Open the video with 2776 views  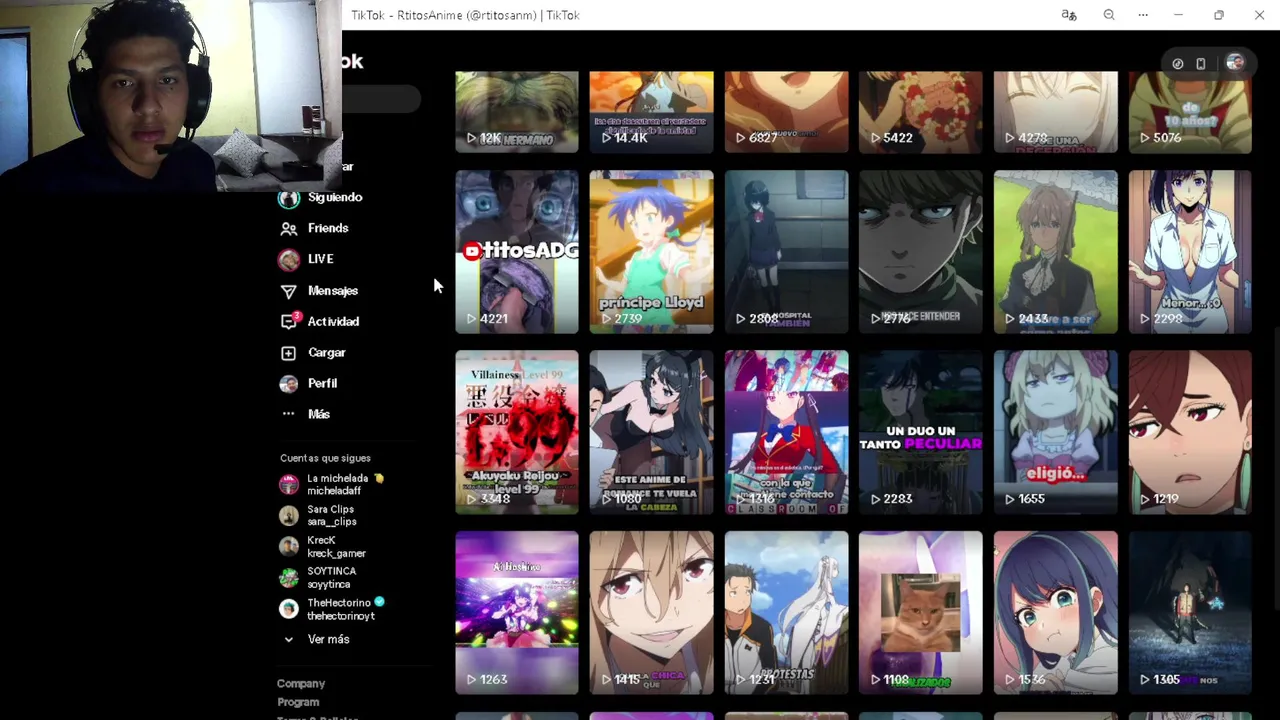click(920, 252)
